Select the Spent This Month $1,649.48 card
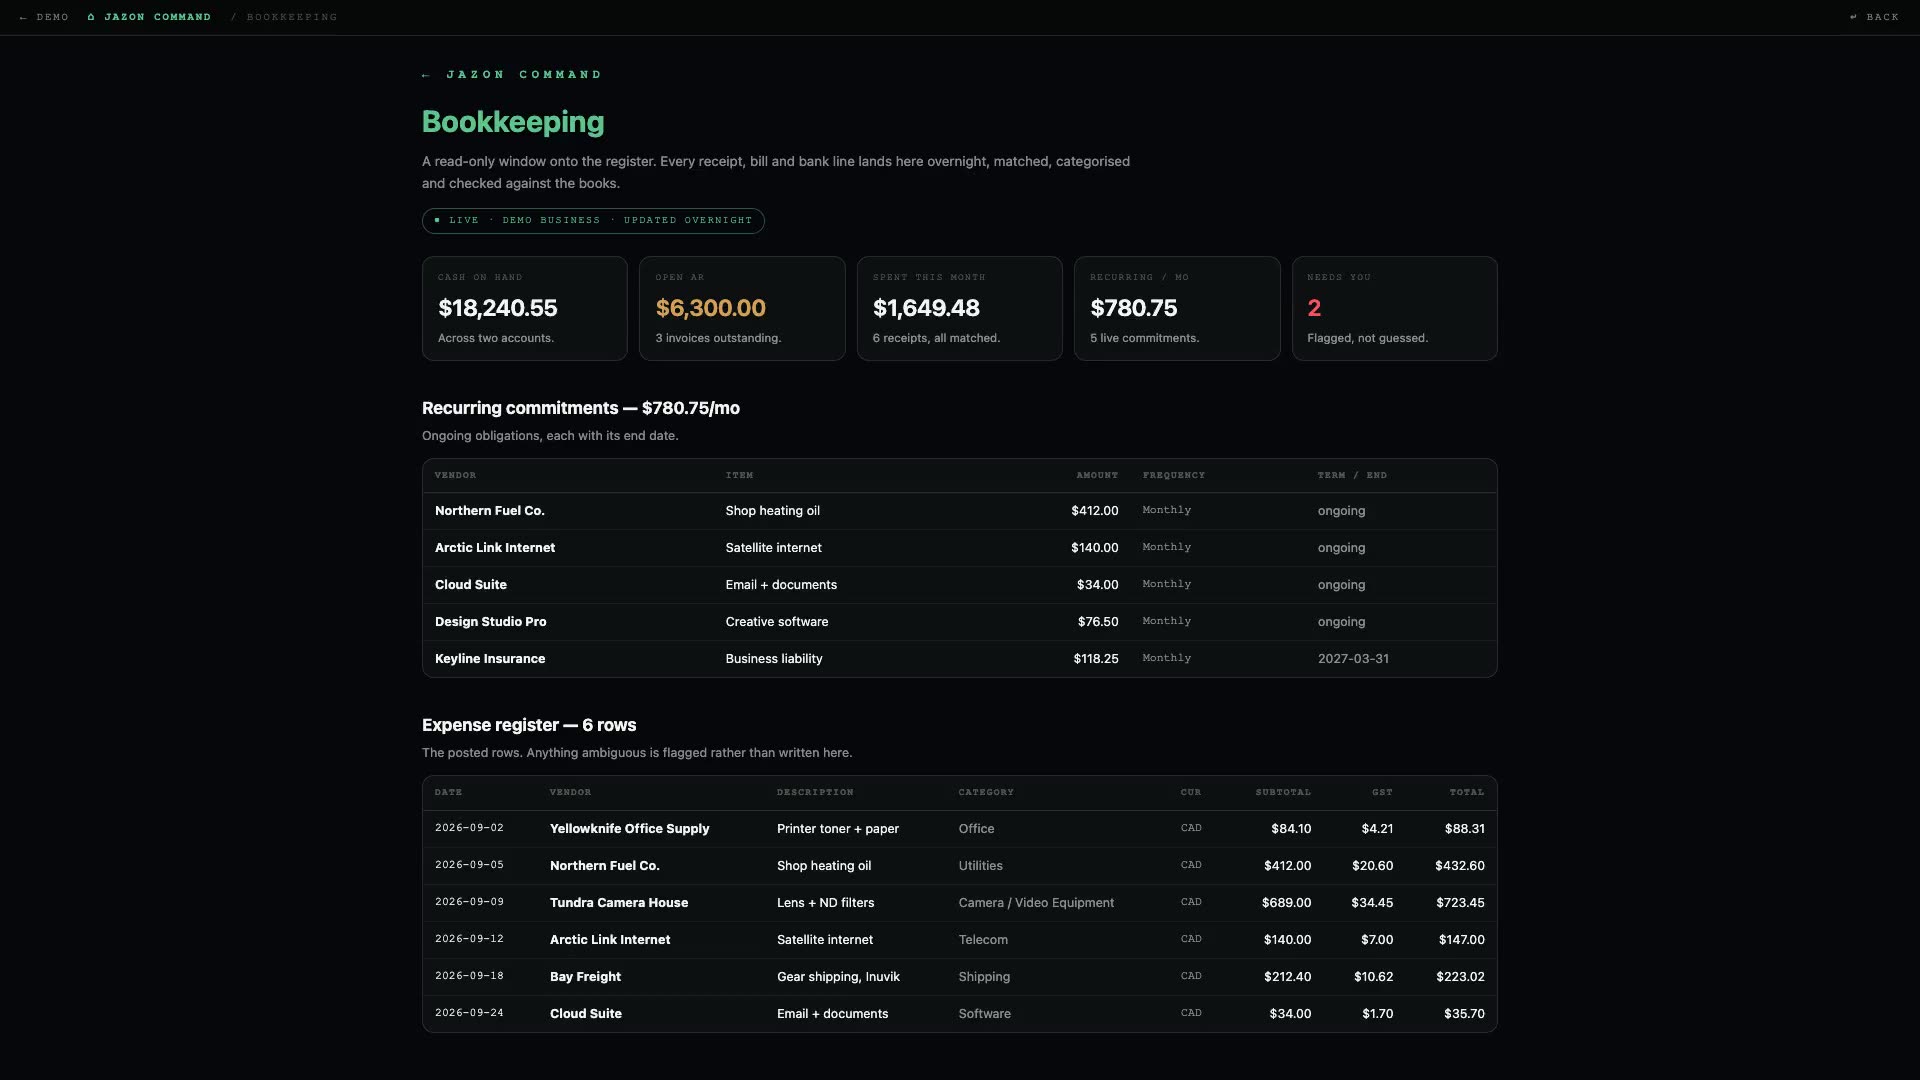 point(960,308)
